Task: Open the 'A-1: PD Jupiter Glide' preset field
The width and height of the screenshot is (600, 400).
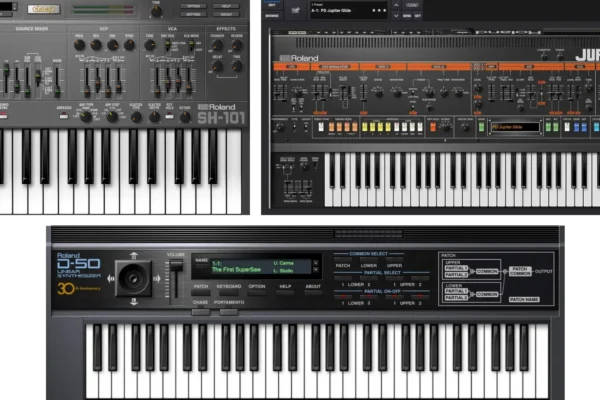Action: coord(349,10)
